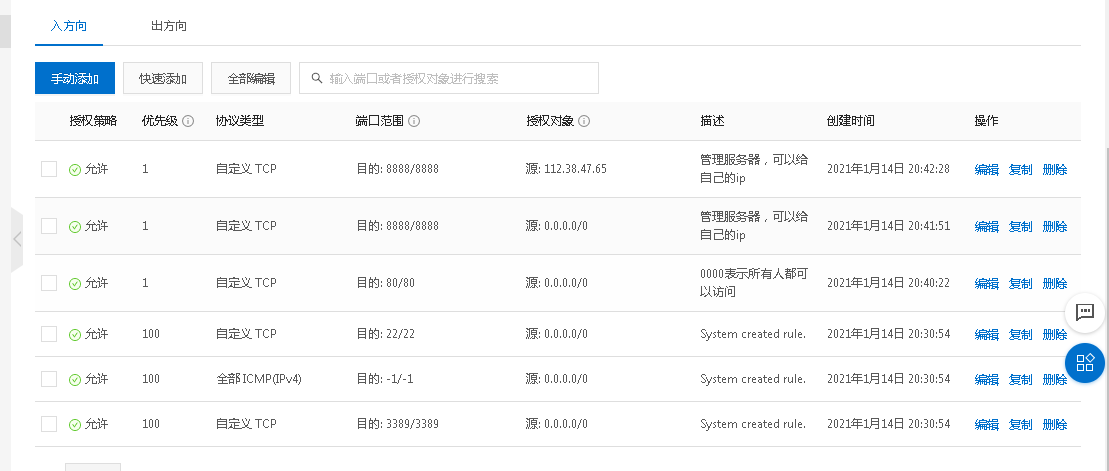Check the box for 3389/3389 rule
This screenshot has height=471, width=1109.
[x=49, y=424]
